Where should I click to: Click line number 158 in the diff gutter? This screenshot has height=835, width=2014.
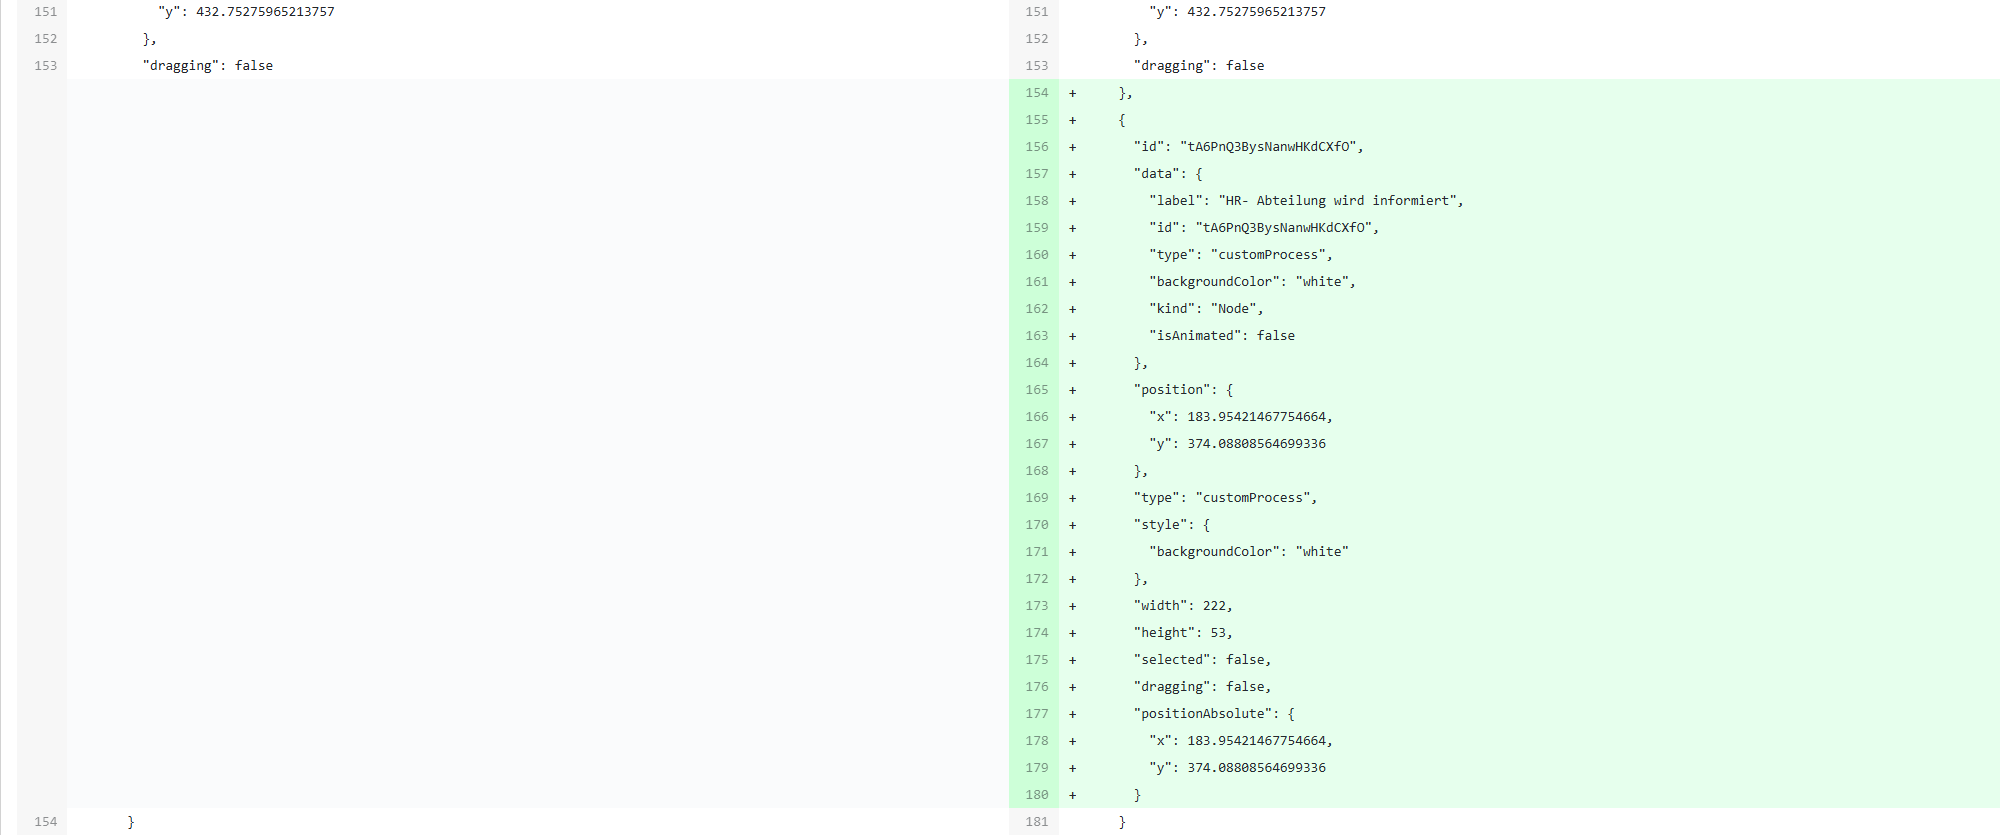(1036, 201)
